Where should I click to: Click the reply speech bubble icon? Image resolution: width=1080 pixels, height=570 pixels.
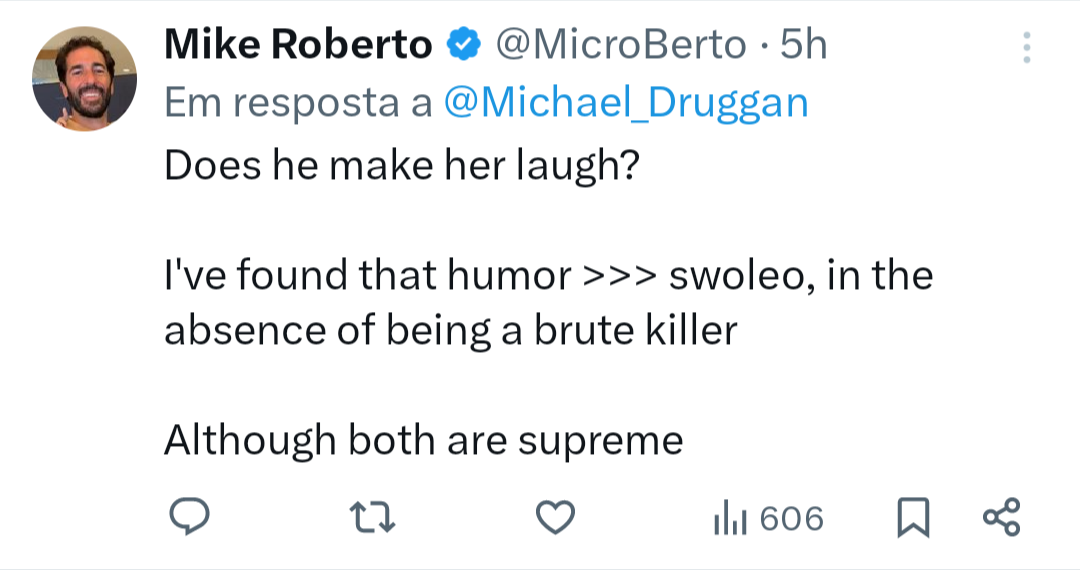coord(189,517)
